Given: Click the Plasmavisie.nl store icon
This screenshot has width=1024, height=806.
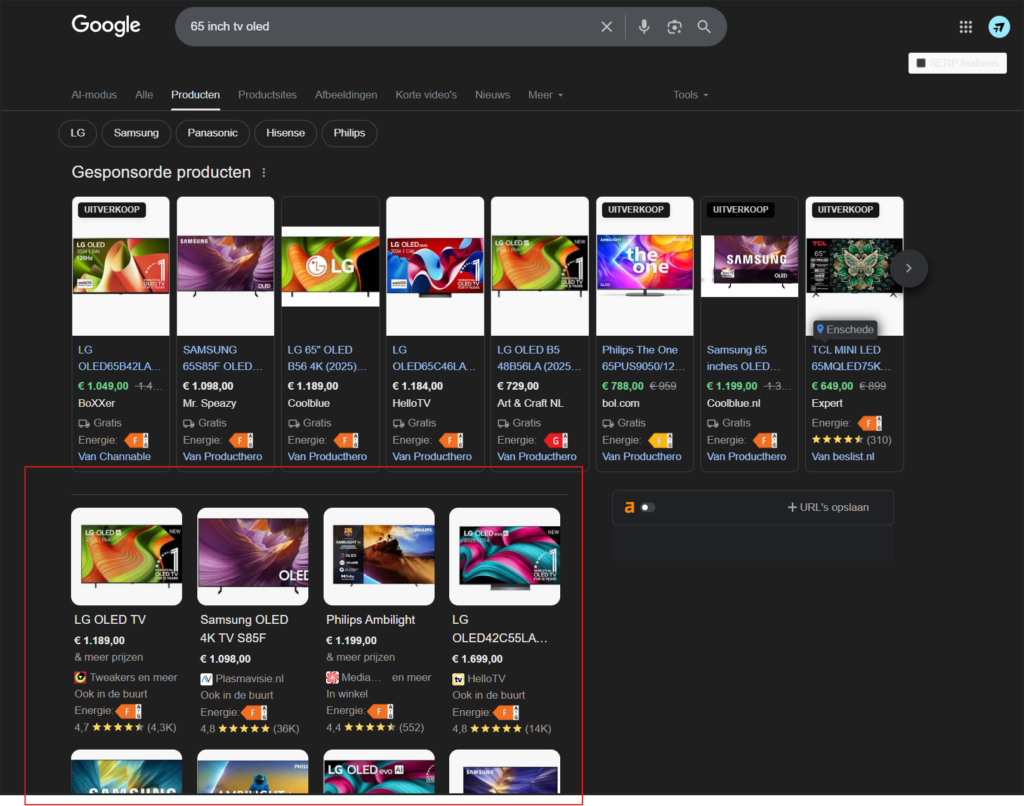Looking at the screenshot, I should [x=206, y=679].
